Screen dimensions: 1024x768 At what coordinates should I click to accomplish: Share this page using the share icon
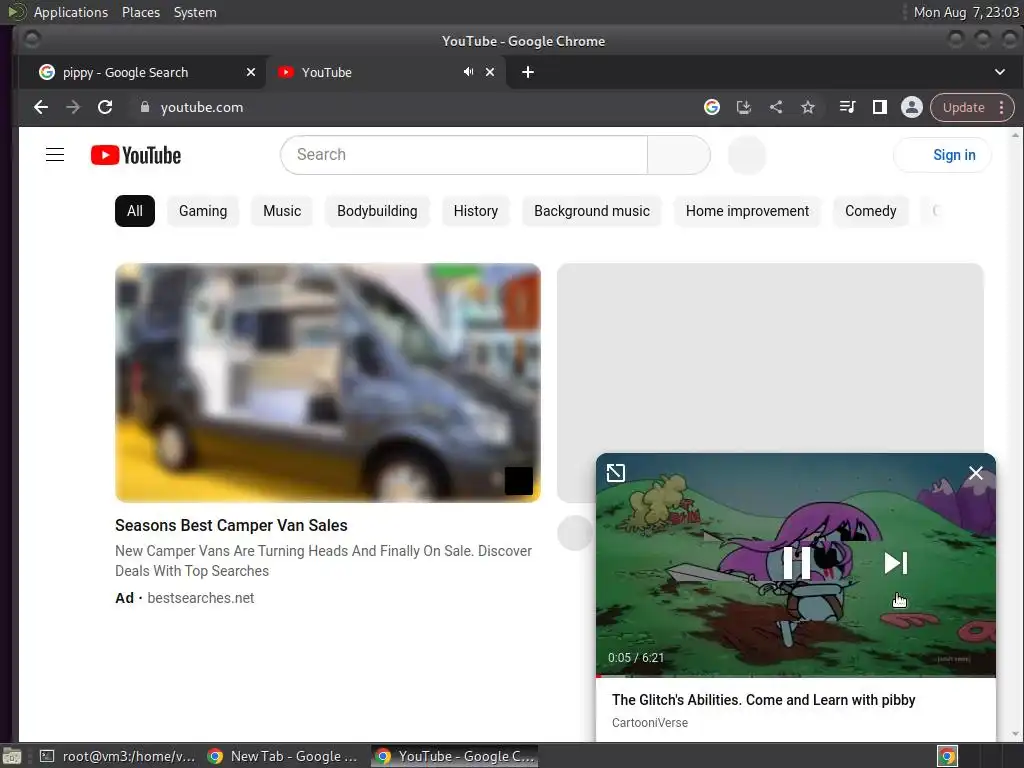point(776,107)
